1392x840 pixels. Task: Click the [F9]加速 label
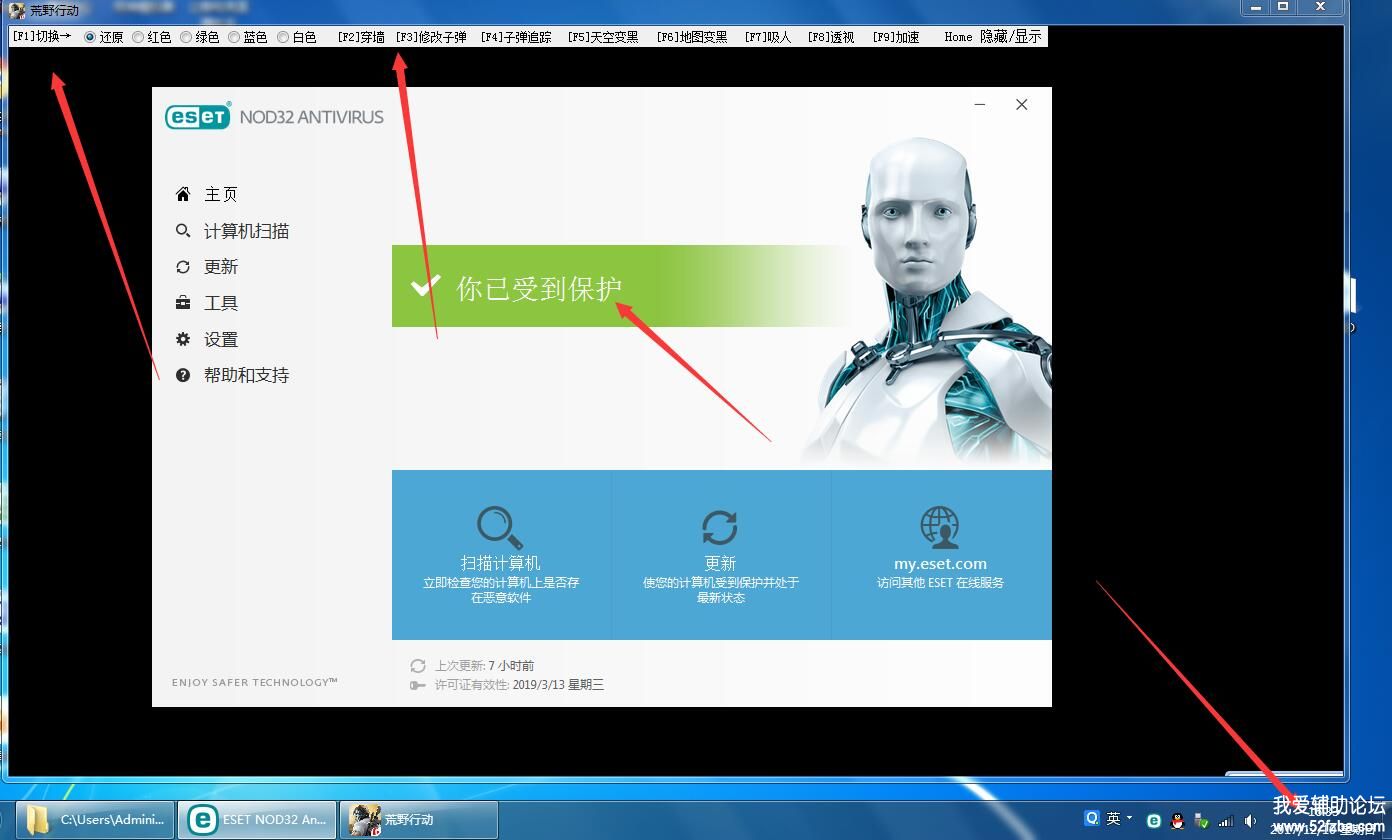pos(896,37)
